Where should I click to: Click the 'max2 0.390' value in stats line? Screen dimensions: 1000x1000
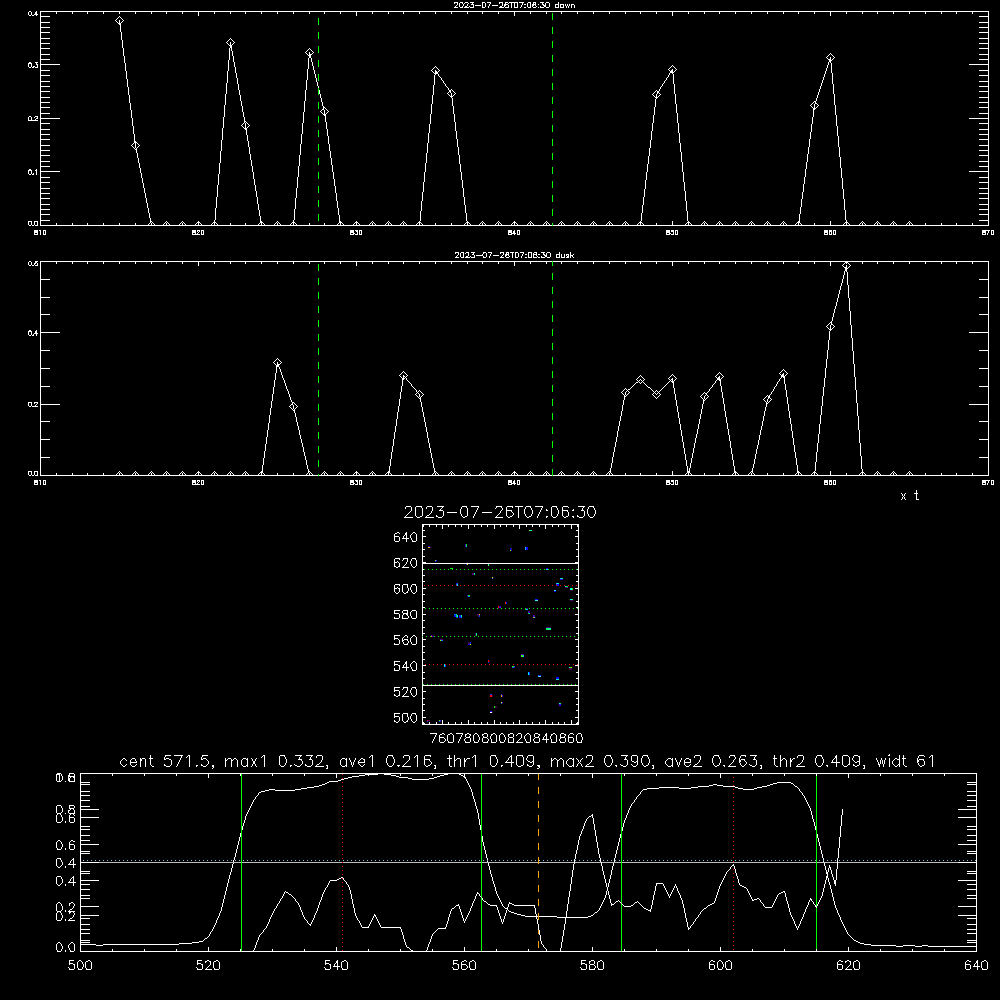(600, 761)
